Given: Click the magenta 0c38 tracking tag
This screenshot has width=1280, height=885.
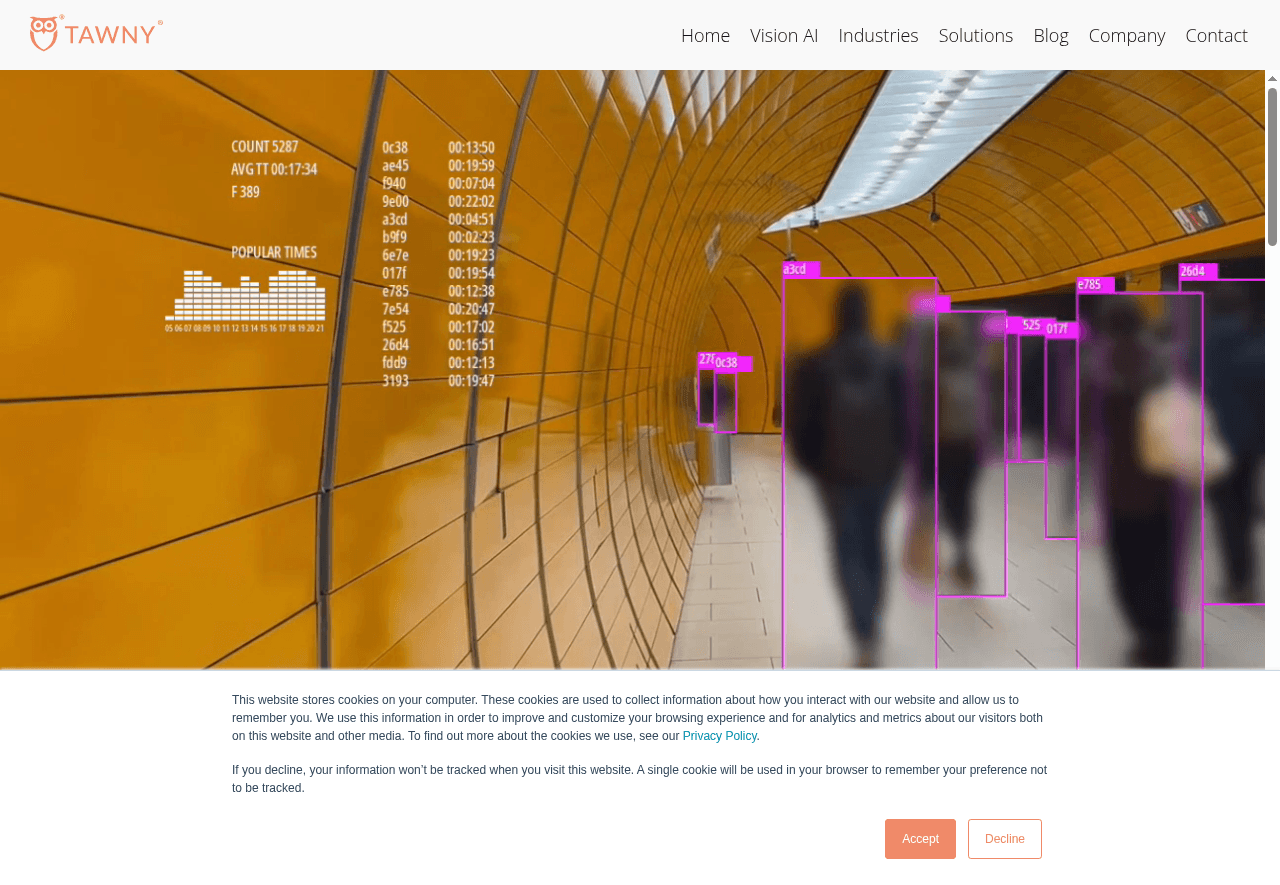Looking at the screenshot, I should [730, 363].
